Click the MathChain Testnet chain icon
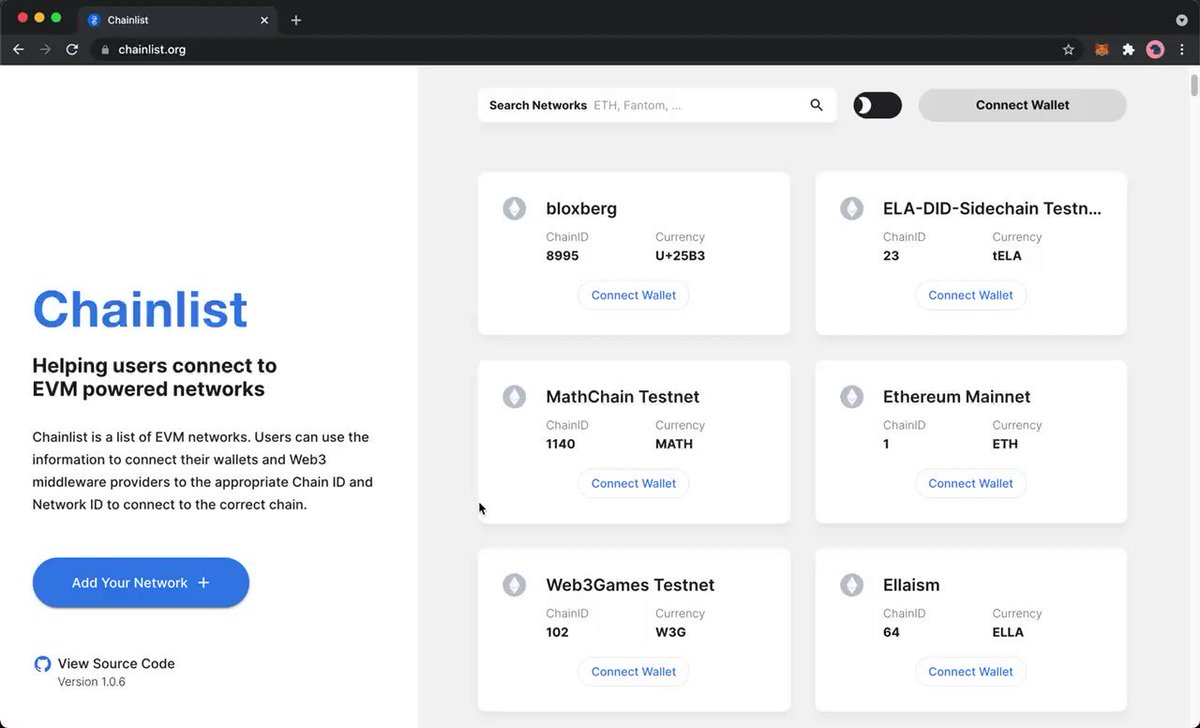The height and width of the screenshot is (728, 1200). [x=514, y=397]
